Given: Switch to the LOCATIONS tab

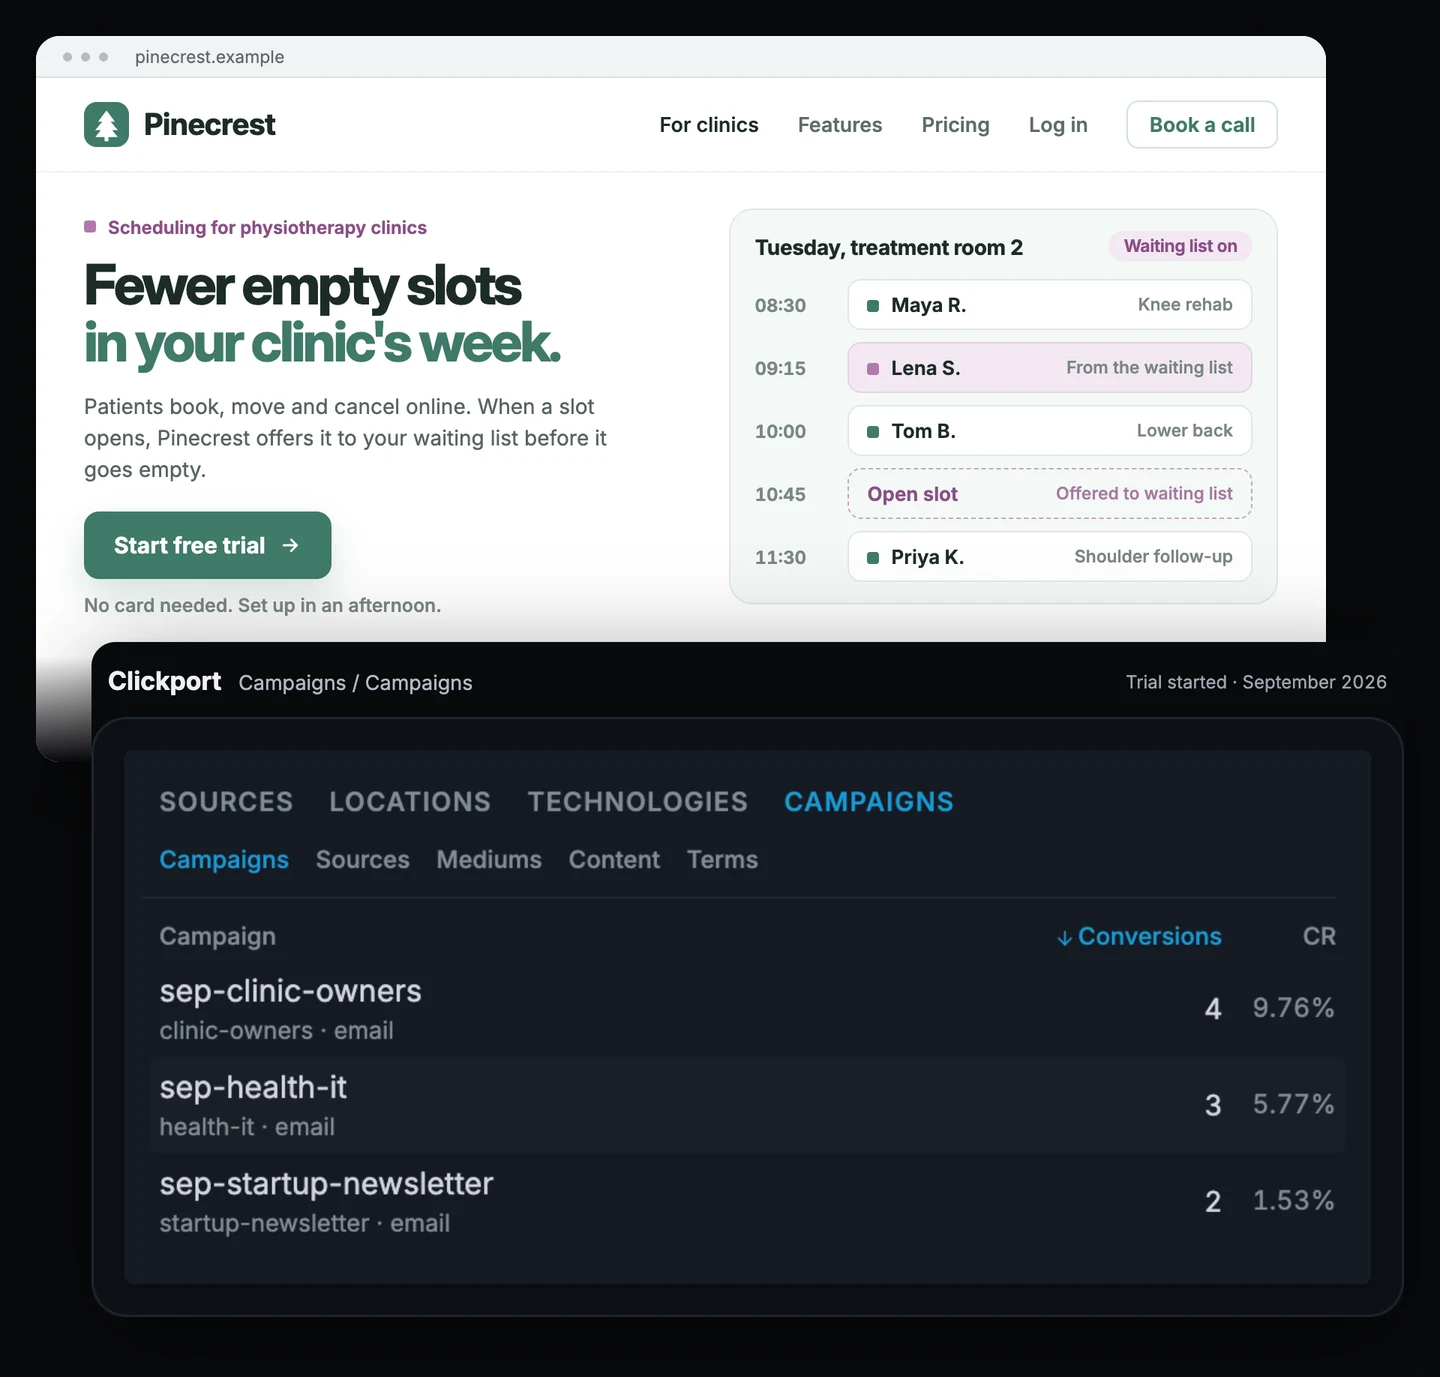Looking at the screenshot, I should [410, 802].
